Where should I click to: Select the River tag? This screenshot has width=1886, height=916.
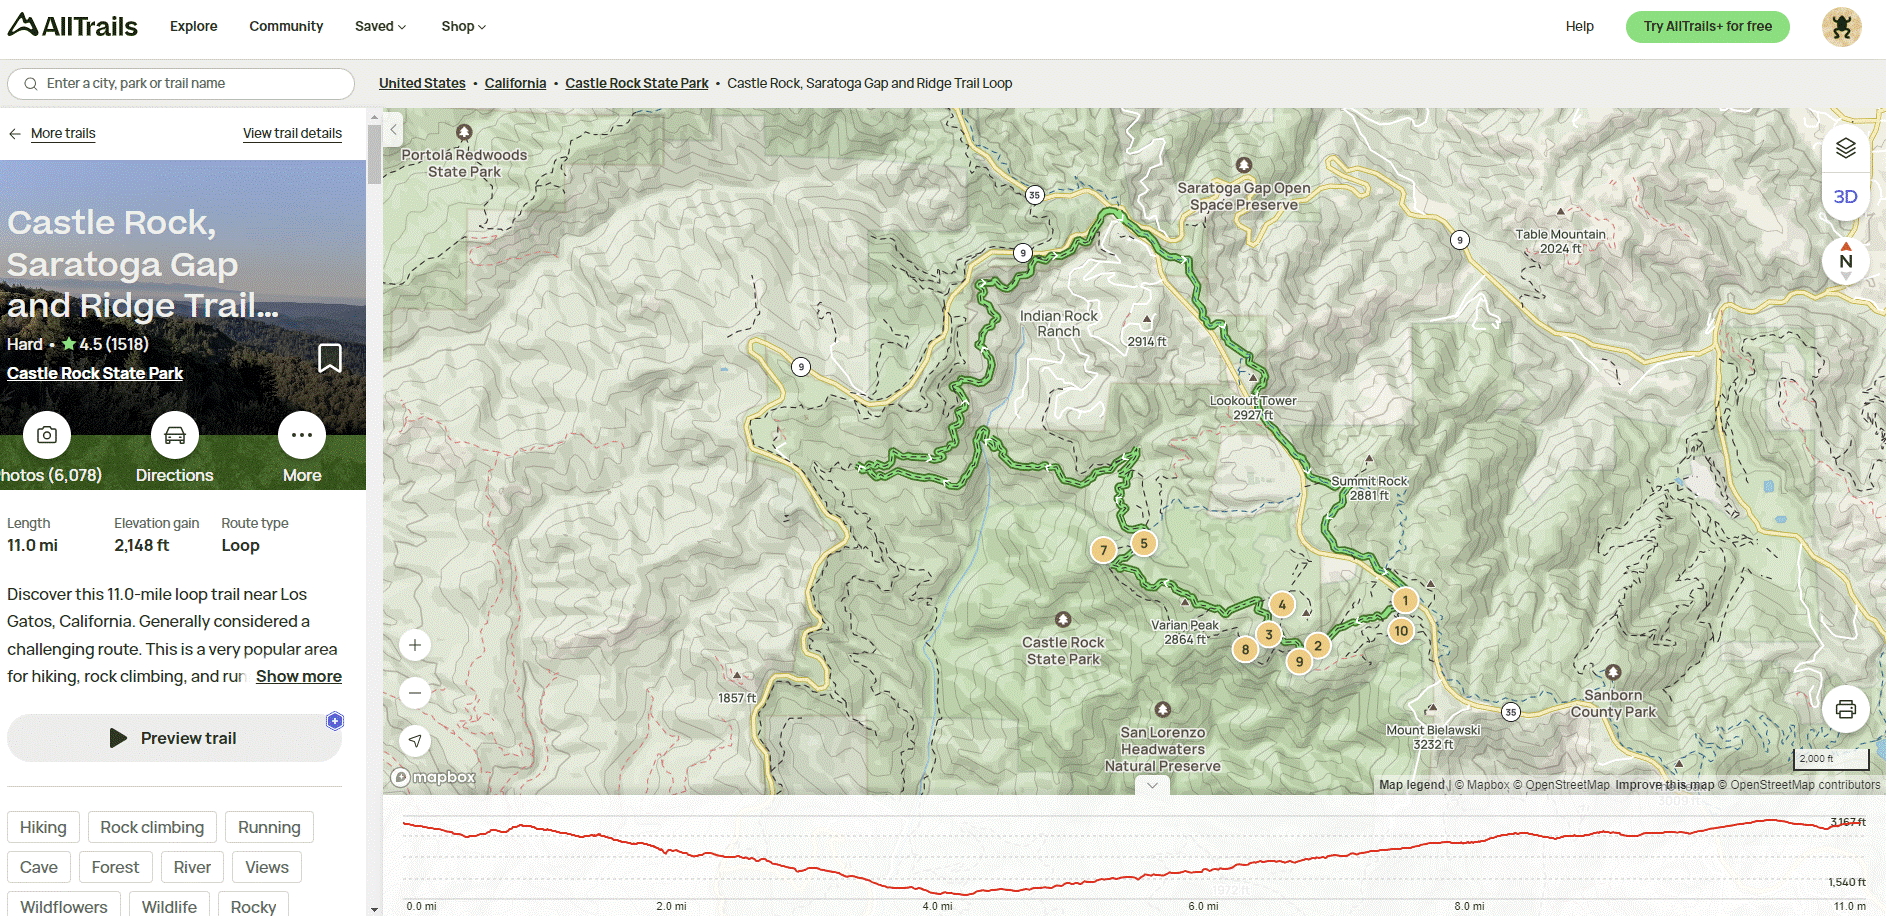pyautogui.click(x=192, y=867)
